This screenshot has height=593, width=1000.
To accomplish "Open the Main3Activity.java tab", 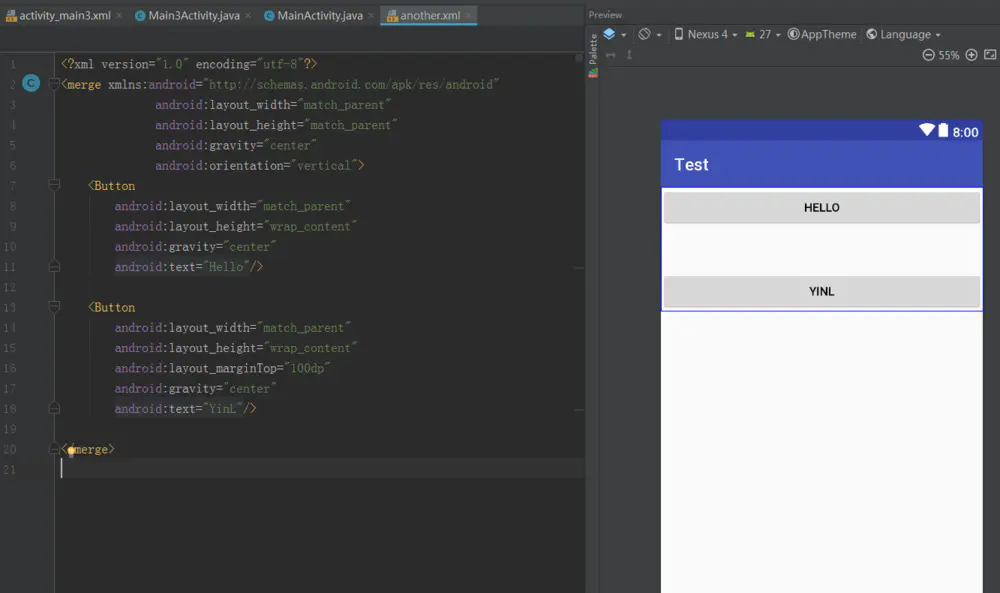I will pyautogui.click(x=193, y=15).
